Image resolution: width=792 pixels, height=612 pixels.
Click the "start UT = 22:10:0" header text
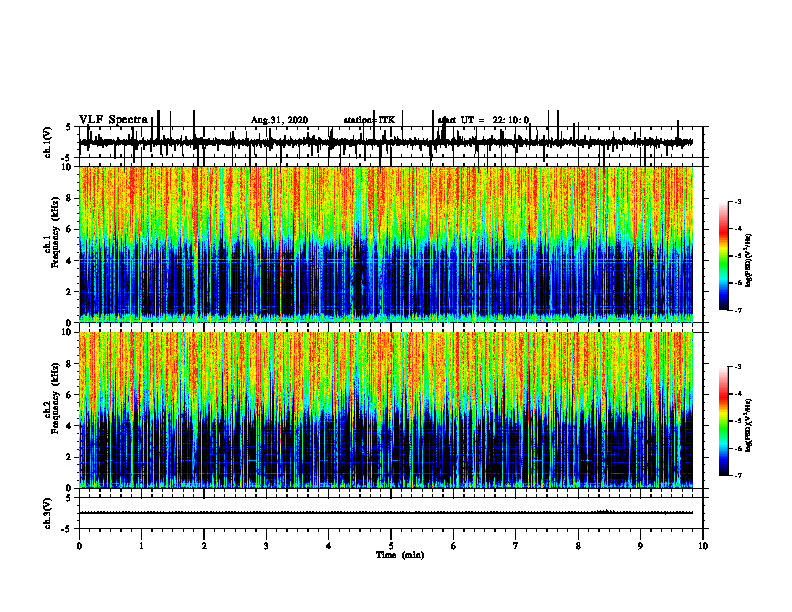point(483,120)
